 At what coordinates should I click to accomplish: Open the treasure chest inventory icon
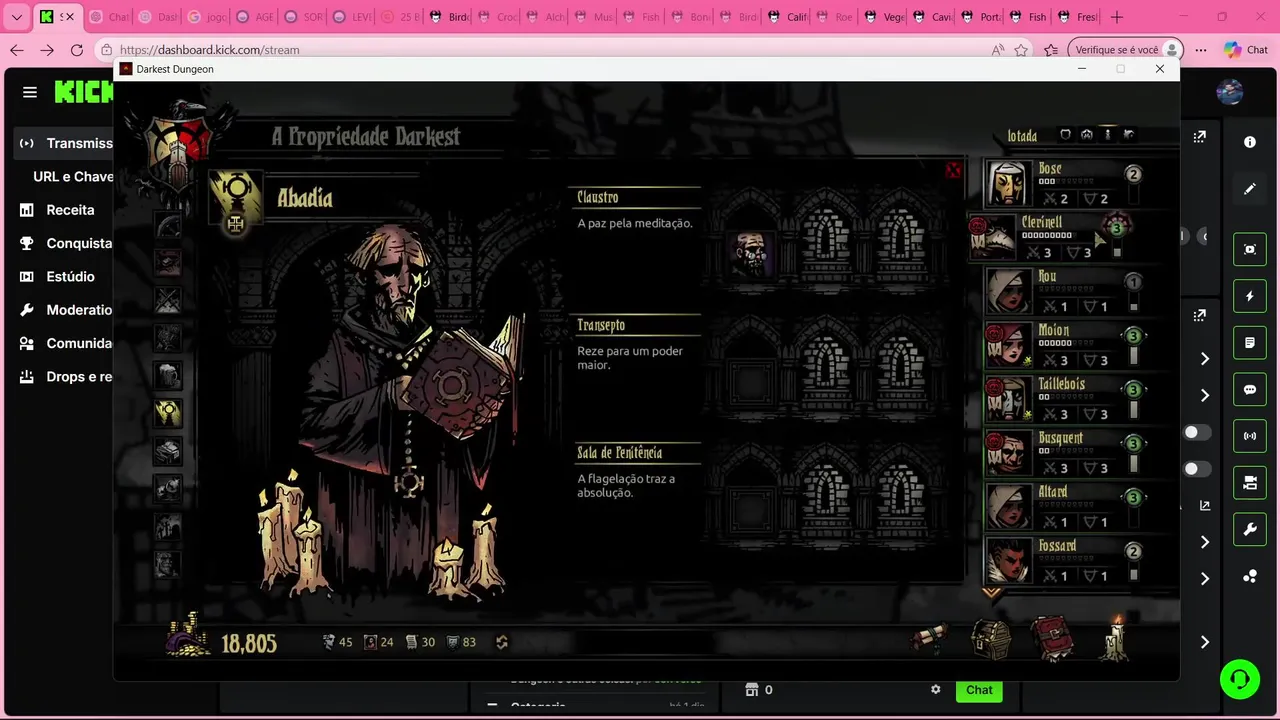click(x=991, y=640)
